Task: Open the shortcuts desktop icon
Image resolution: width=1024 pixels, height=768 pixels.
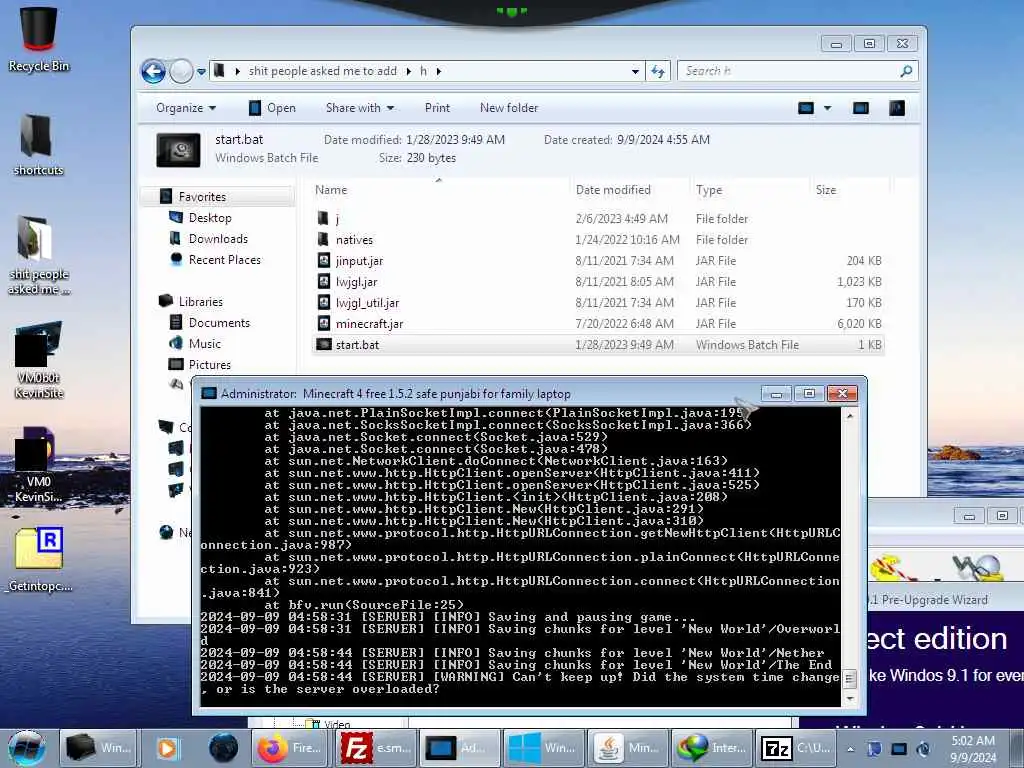Action: [39, 144]
